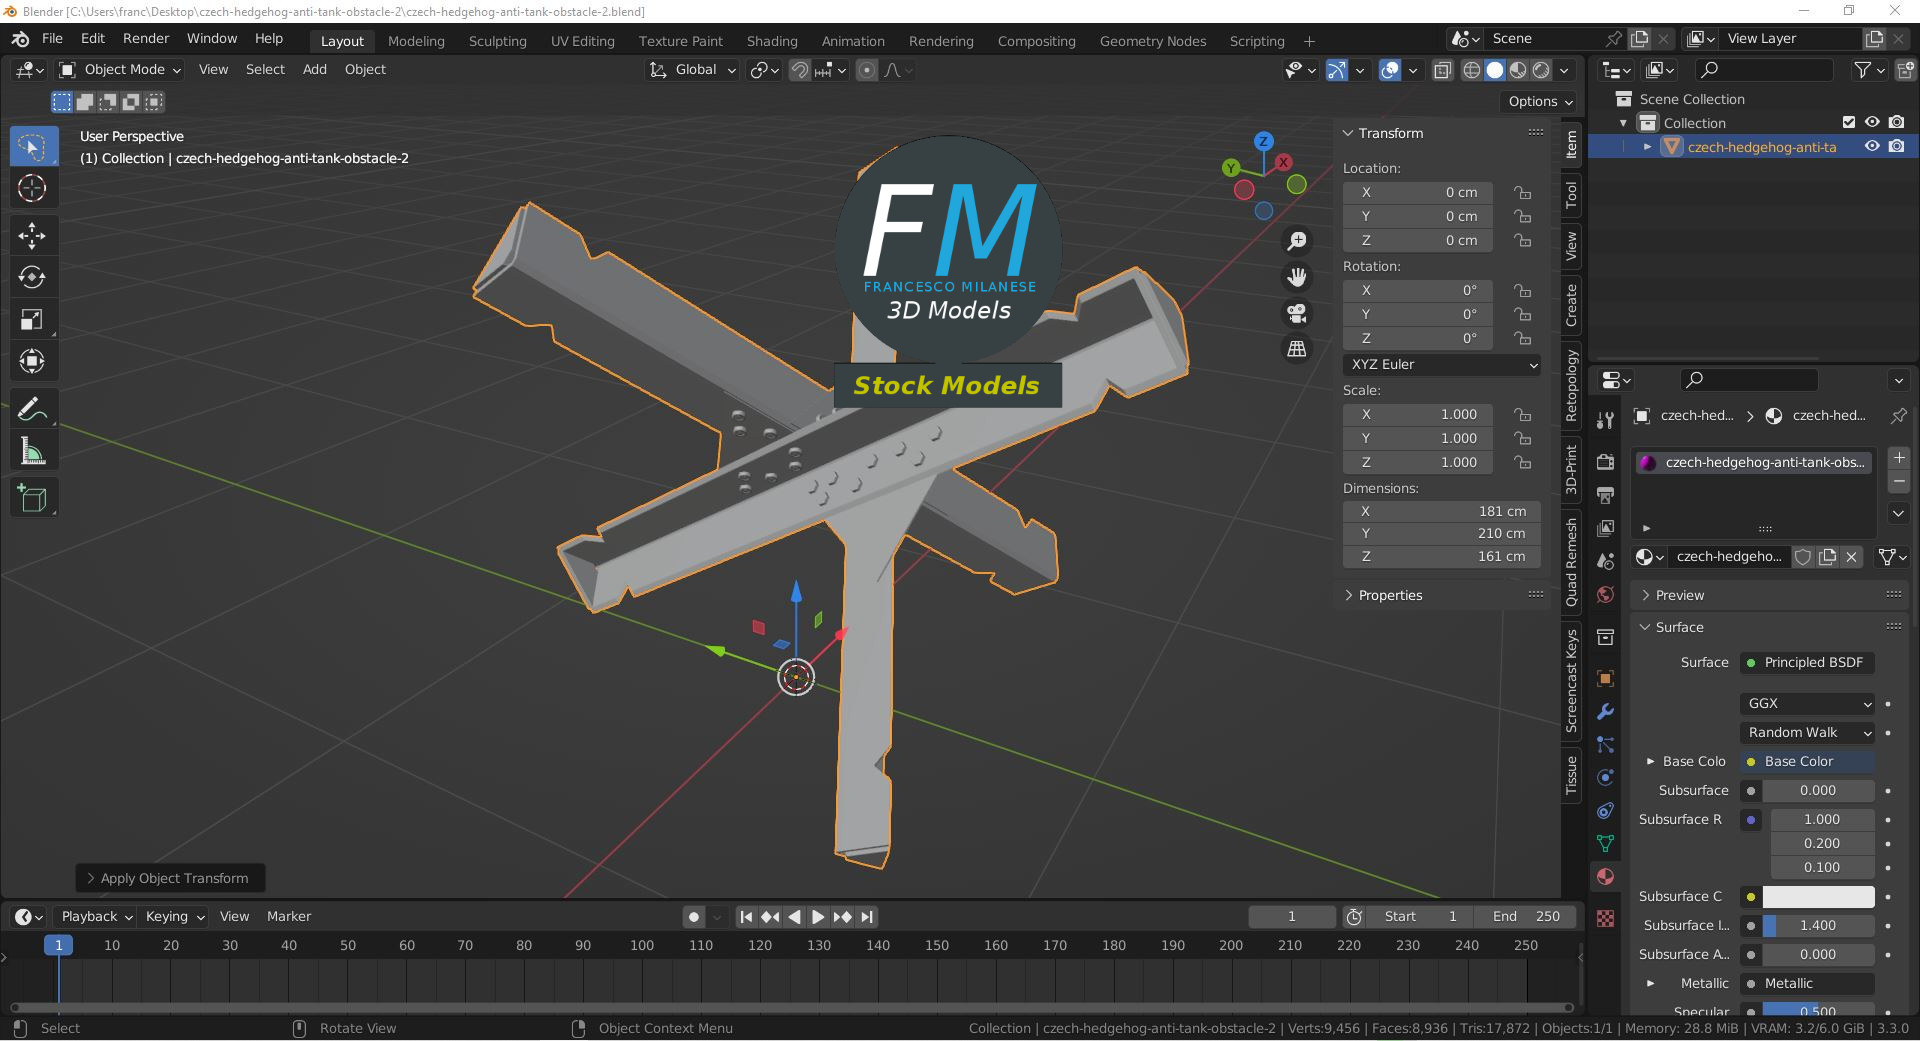Toggle lock on Location X
Image resolution: width=1920 pixels, height=1041 pixels.
pos(1522,192)
